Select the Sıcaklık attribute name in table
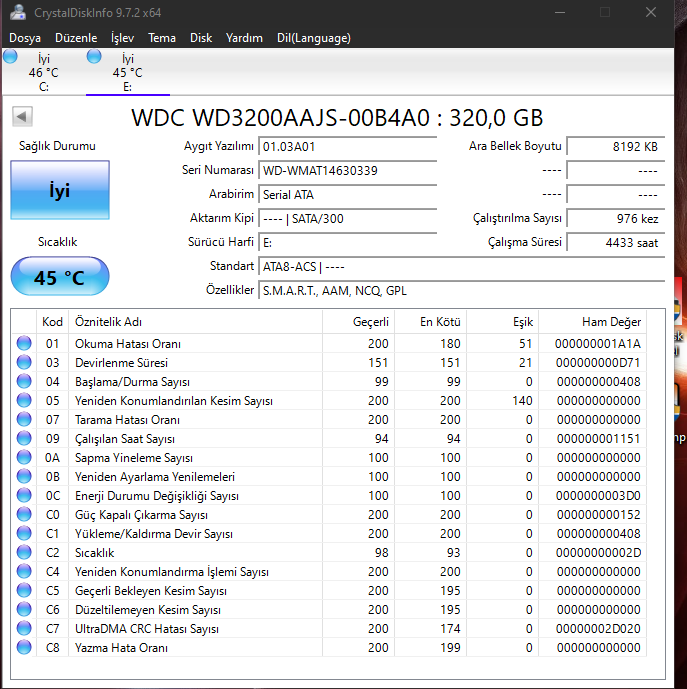Screen dimensions: 687x689 point(95,553)
